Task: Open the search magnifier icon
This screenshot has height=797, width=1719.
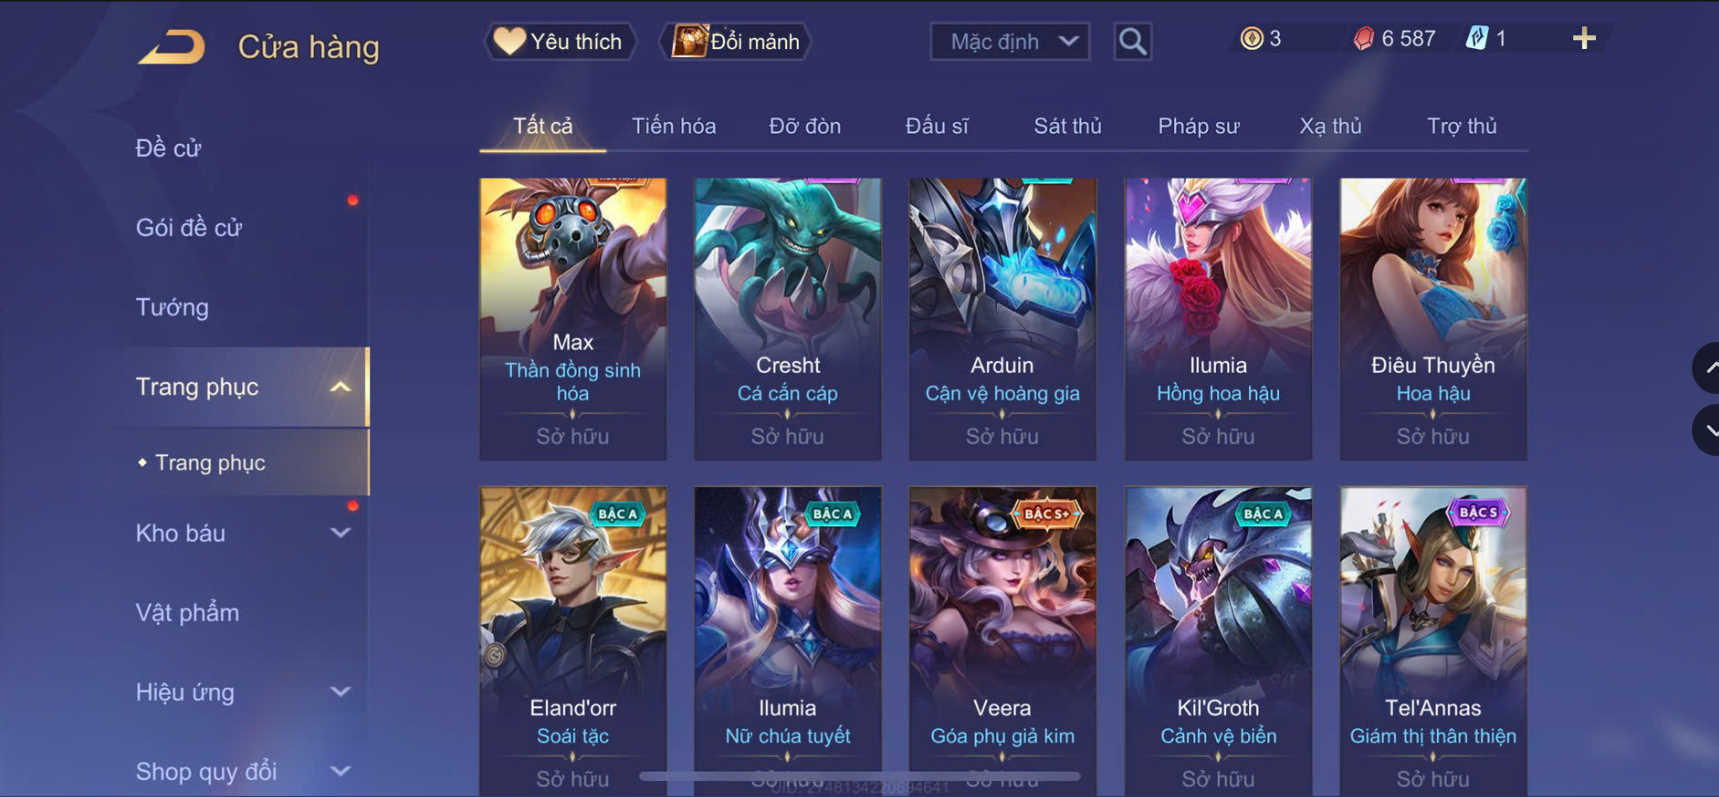Action: tap(1132, 42)
